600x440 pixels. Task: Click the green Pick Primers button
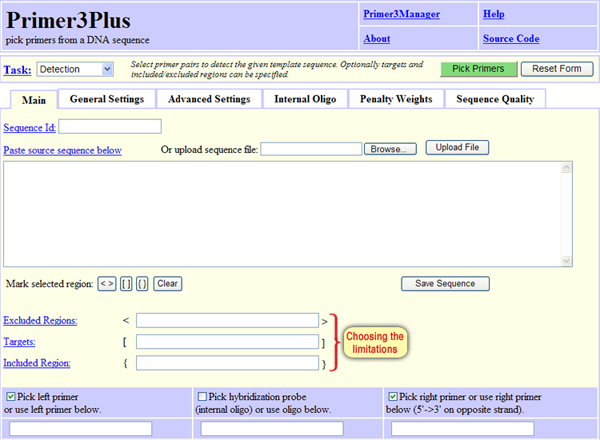(479, 69)
